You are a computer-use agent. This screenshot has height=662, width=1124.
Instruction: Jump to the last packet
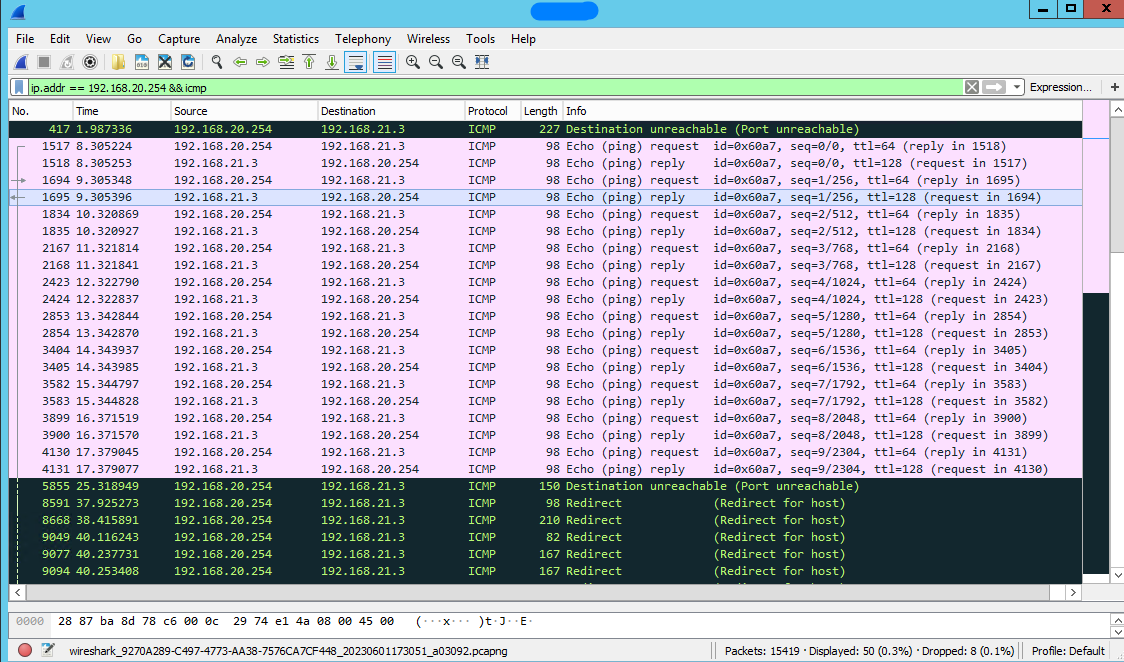pos(332,62)
